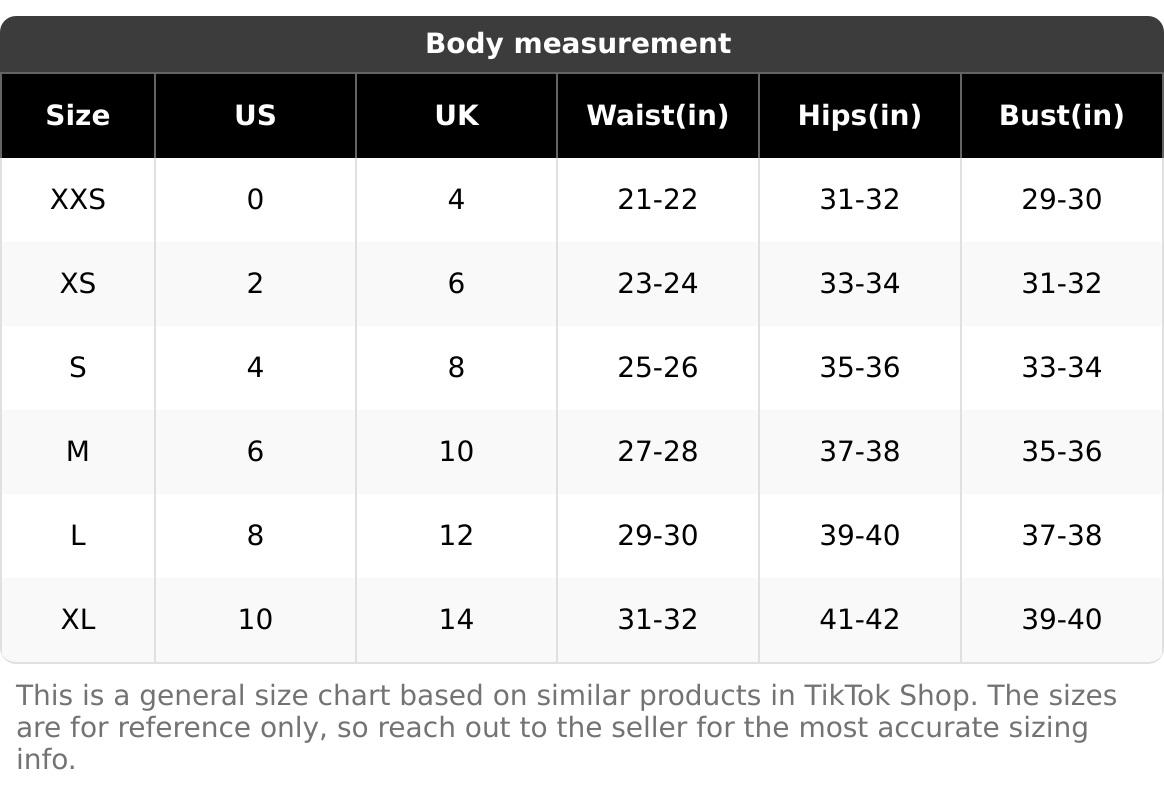
Task: Select the M size row label
Action: tap(78, 452)
